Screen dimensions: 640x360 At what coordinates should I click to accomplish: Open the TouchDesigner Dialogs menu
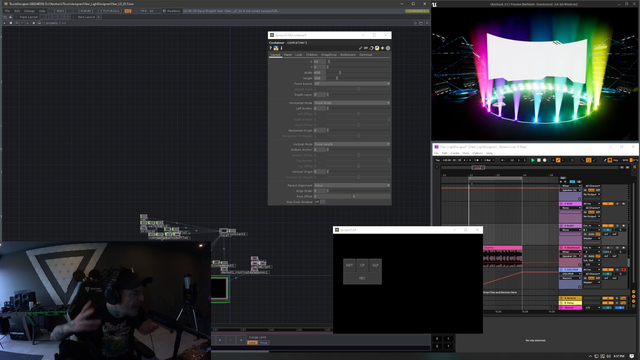29,11
